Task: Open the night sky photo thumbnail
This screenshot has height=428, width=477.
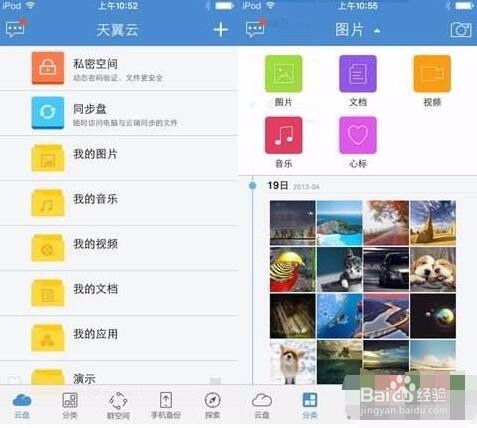Action: click(x=293, y=223)
